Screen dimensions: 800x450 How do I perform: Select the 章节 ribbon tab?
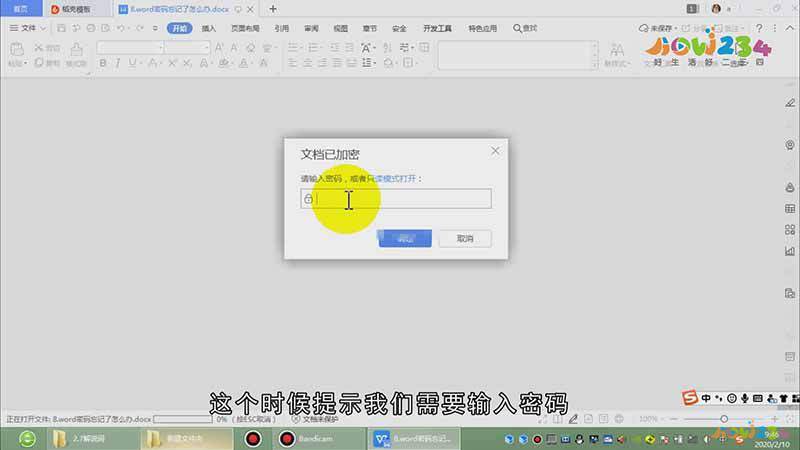tap(369, 29)
